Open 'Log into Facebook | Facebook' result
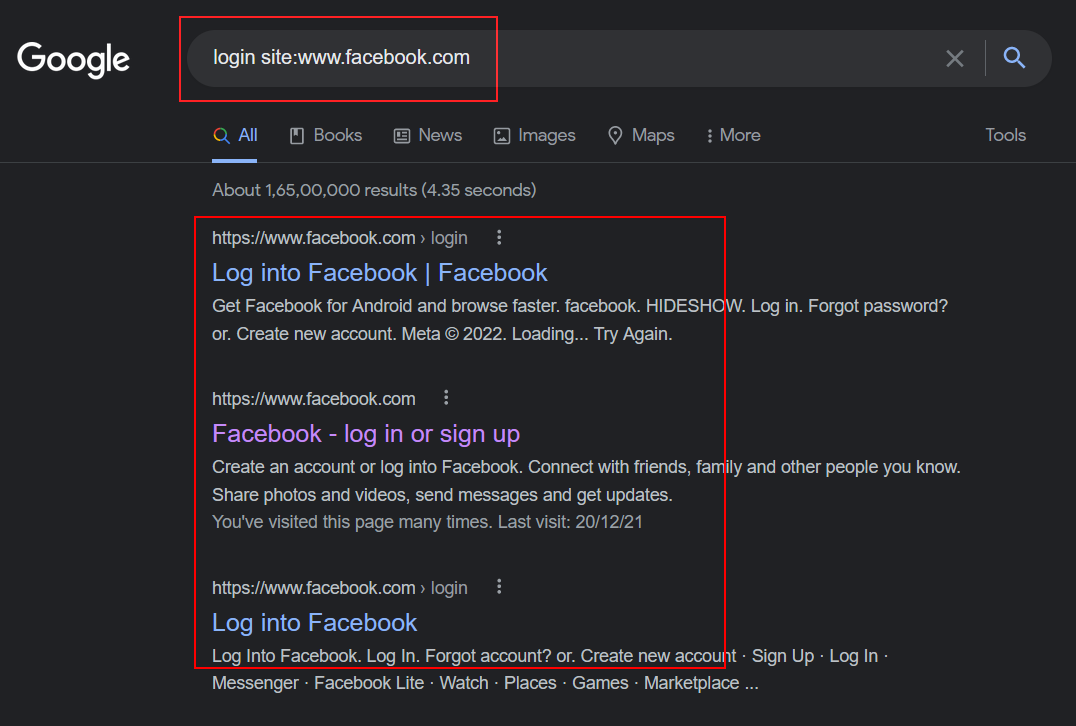 (379, 273)
